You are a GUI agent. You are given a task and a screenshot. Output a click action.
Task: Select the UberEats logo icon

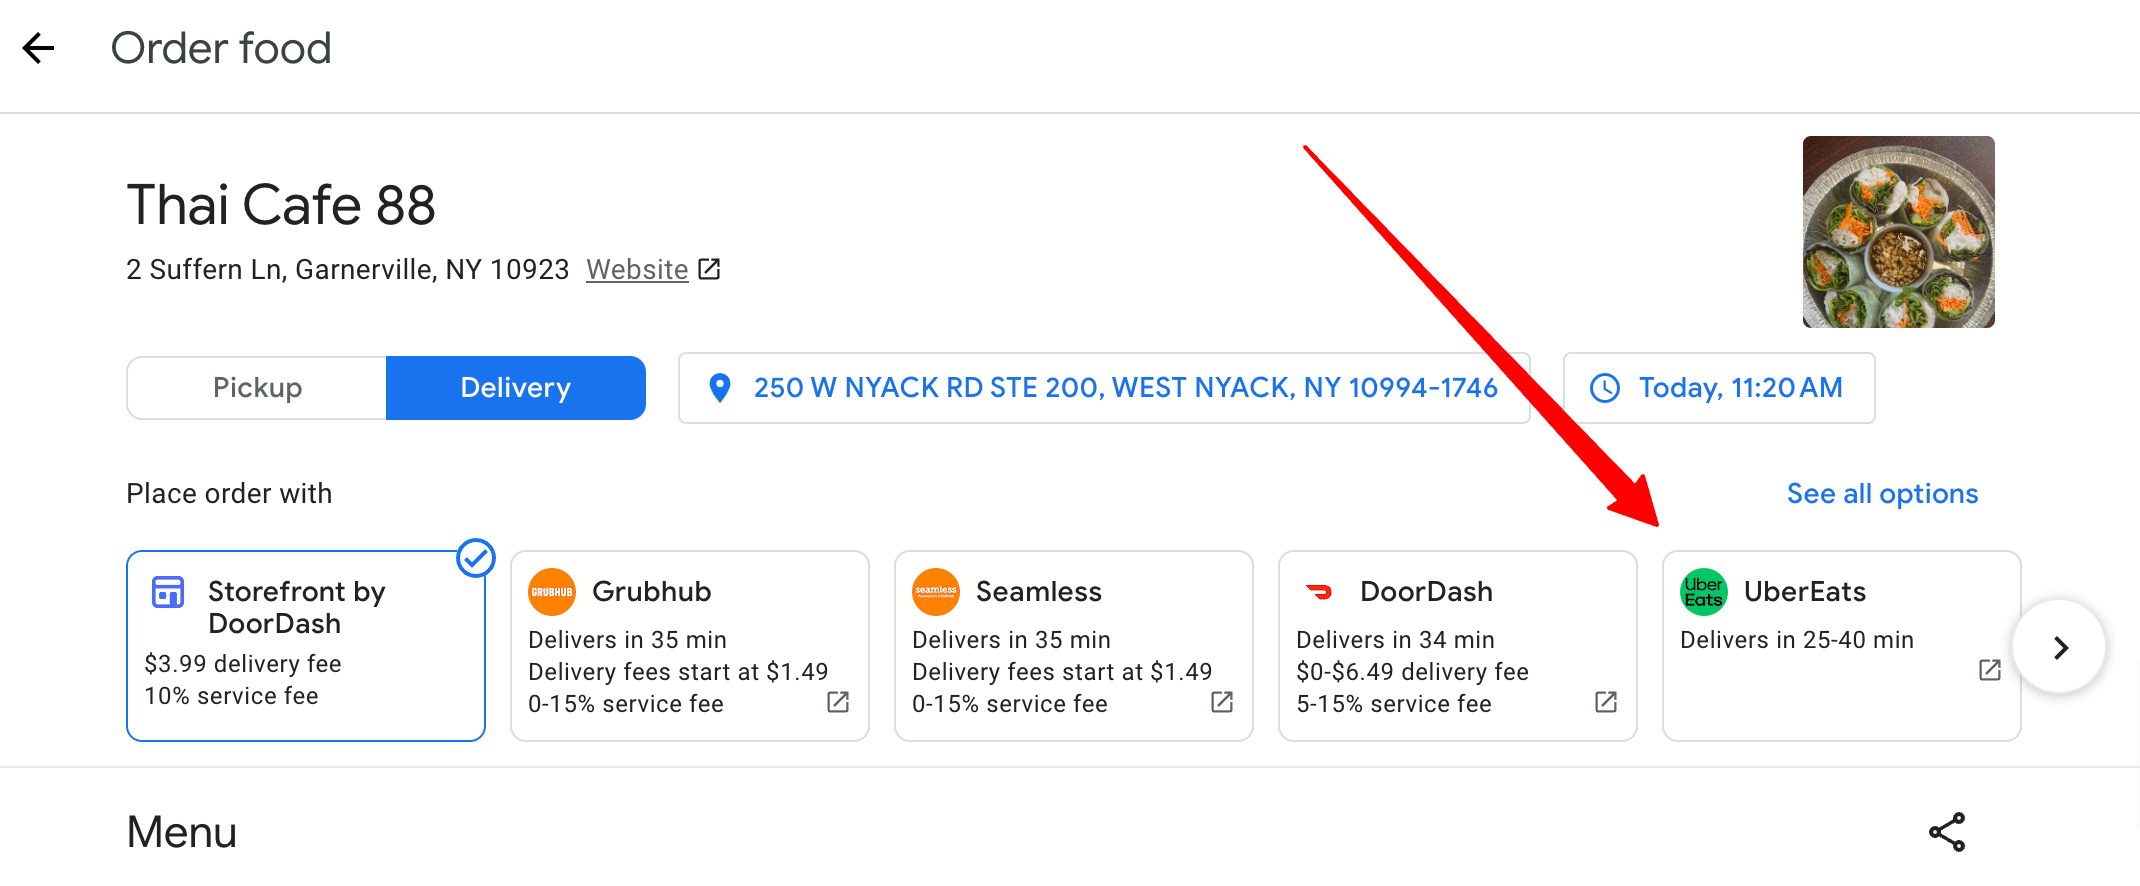coord(1703,591)
